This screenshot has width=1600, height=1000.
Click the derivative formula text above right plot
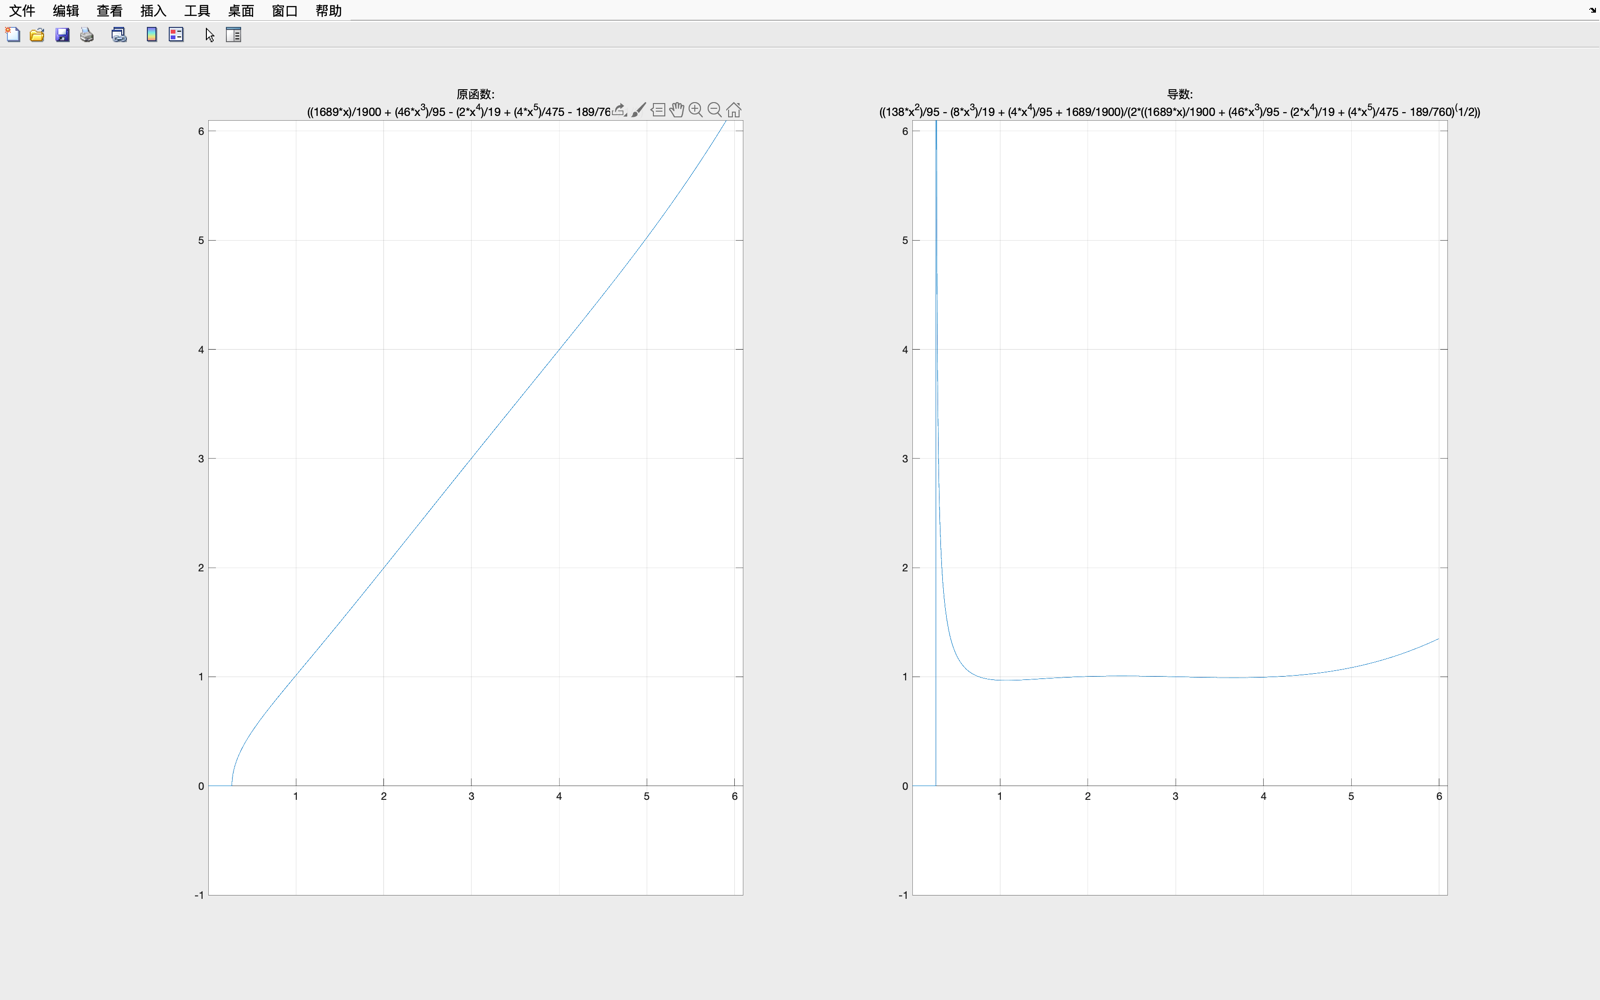point(1180,111)
